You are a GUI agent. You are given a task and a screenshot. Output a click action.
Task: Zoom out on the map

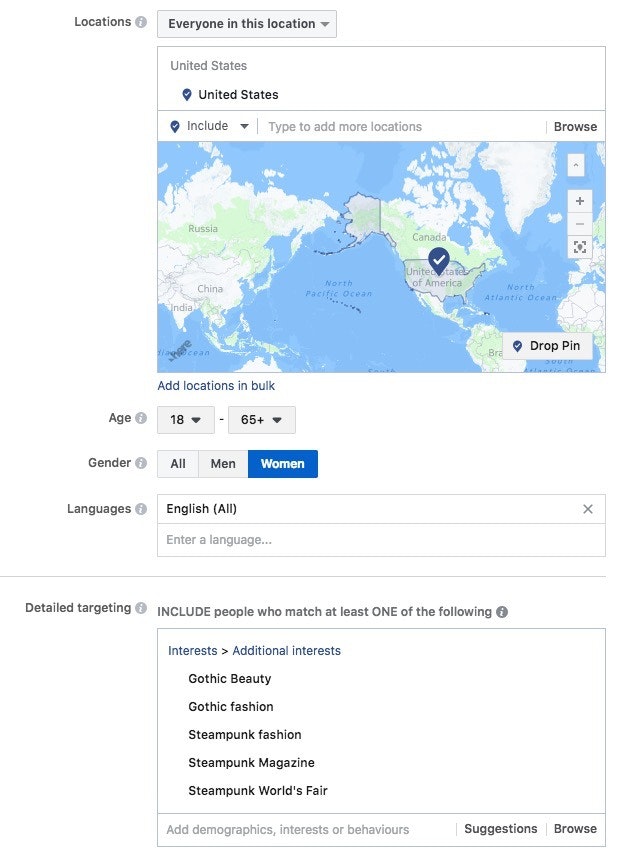point(579,223)
